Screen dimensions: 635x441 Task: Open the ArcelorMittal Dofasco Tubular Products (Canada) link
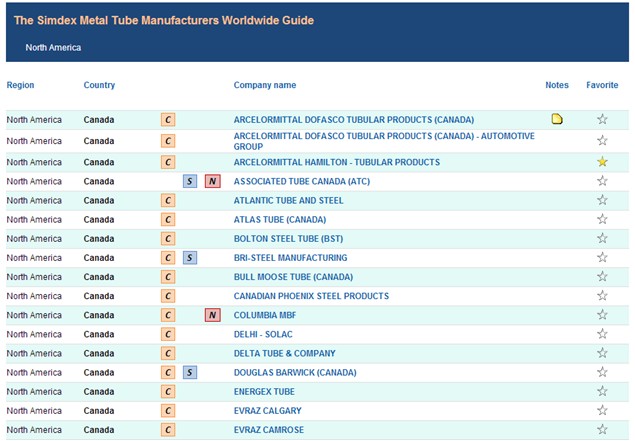pos(354,120)
